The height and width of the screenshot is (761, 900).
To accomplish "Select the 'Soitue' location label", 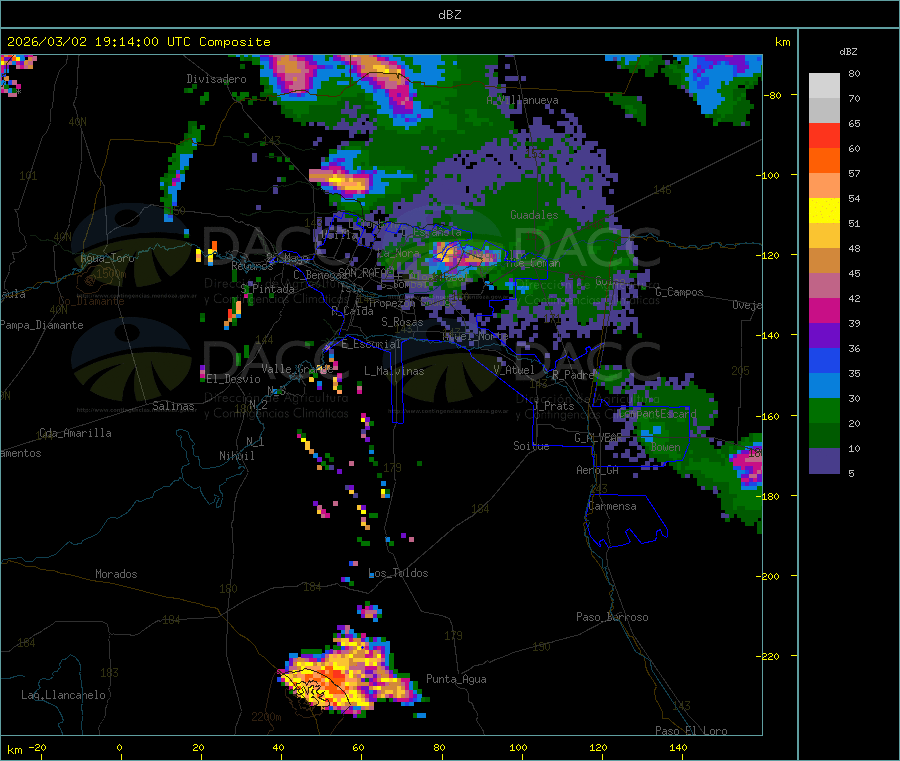I will click(531, 446).
